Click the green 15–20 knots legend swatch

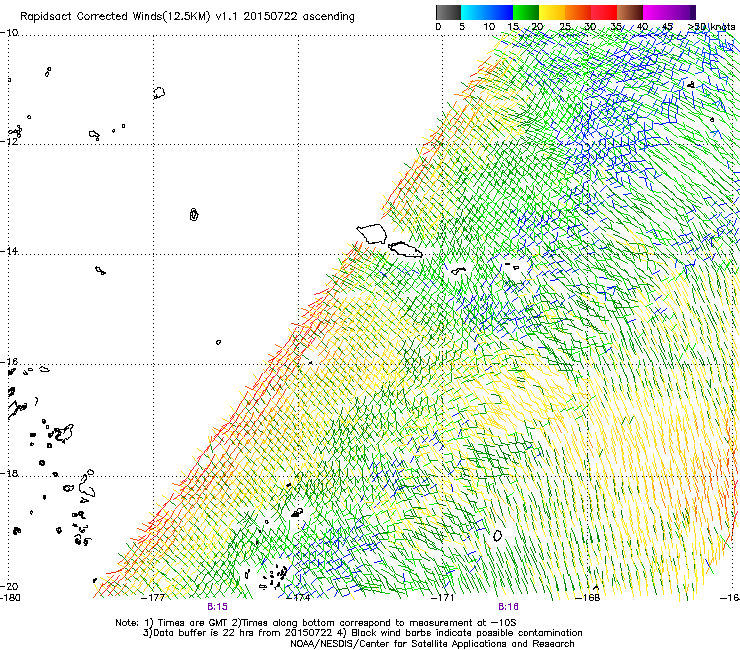(x=526, y=12)
